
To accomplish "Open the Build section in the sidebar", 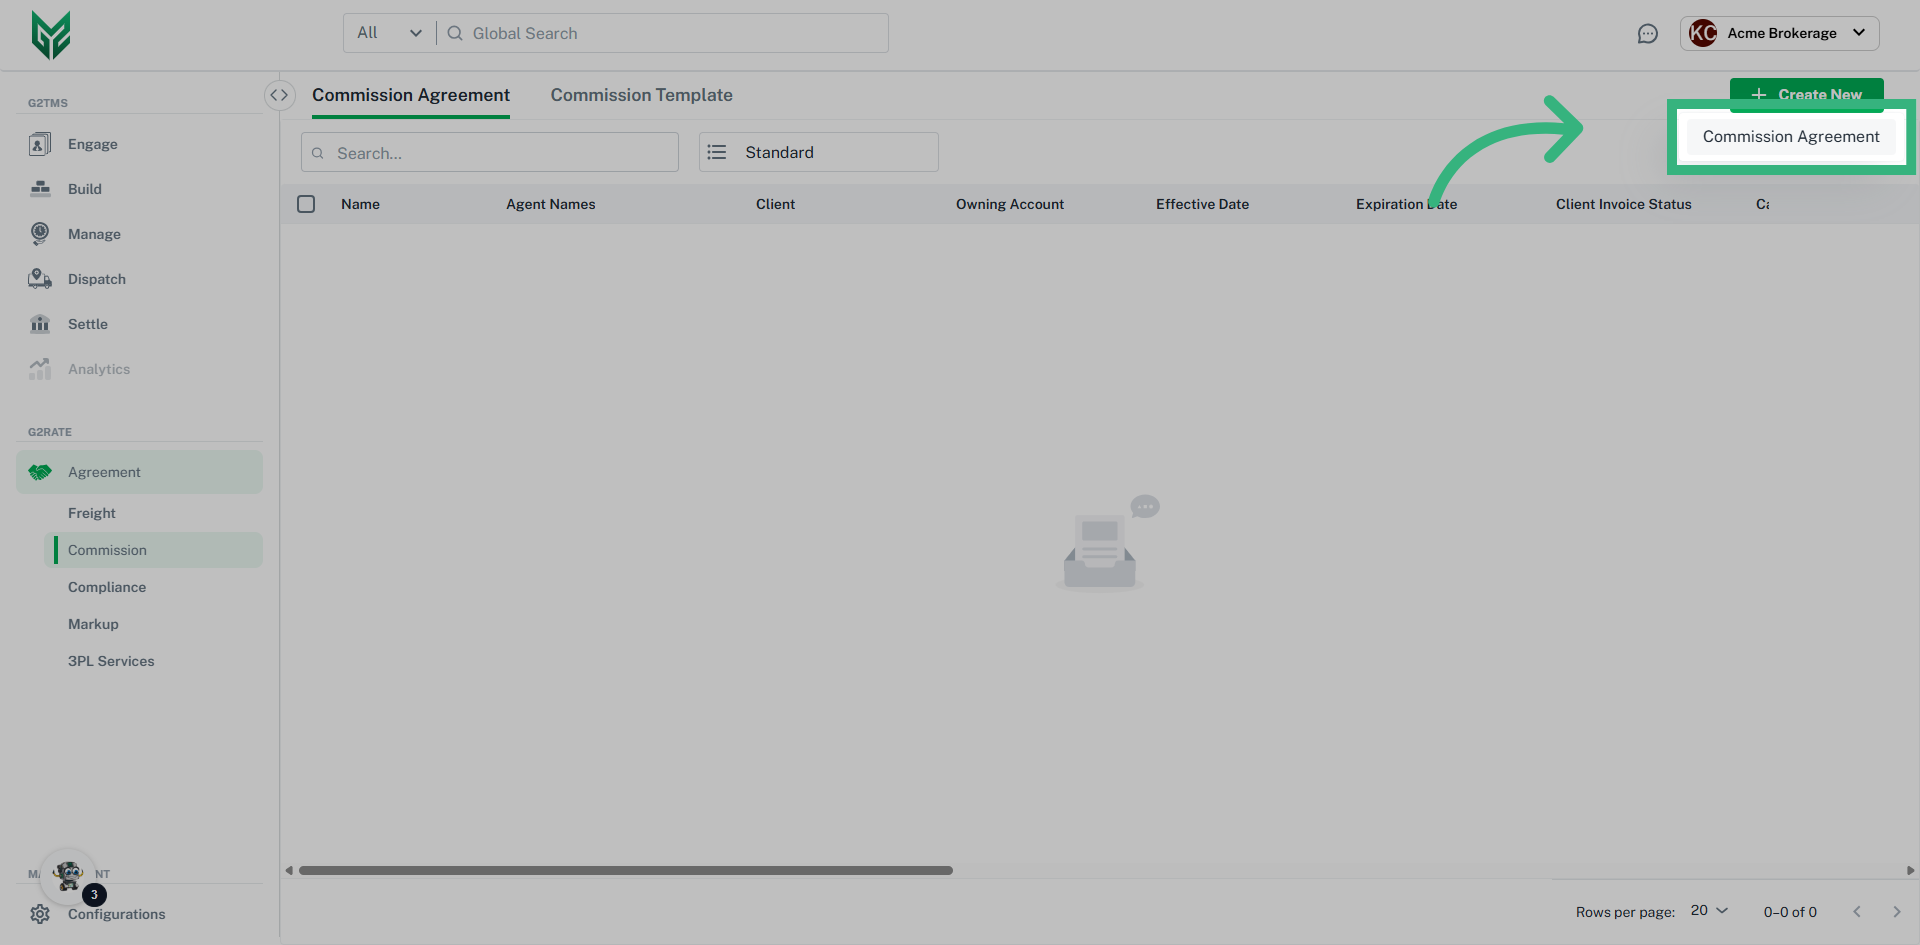I will pos(84,188).
